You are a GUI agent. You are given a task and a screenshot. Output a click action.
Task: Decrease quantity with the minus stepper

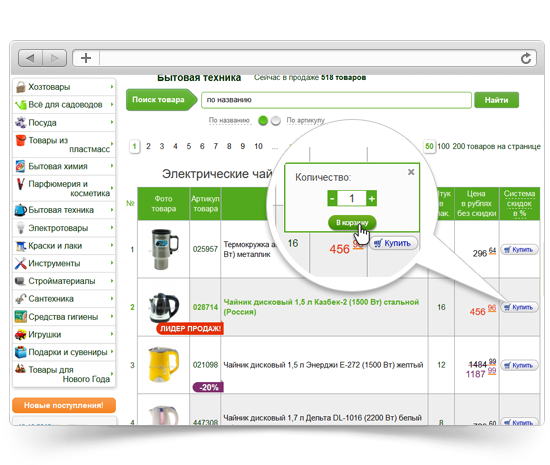pyautogui.click(x=332, y=198)
